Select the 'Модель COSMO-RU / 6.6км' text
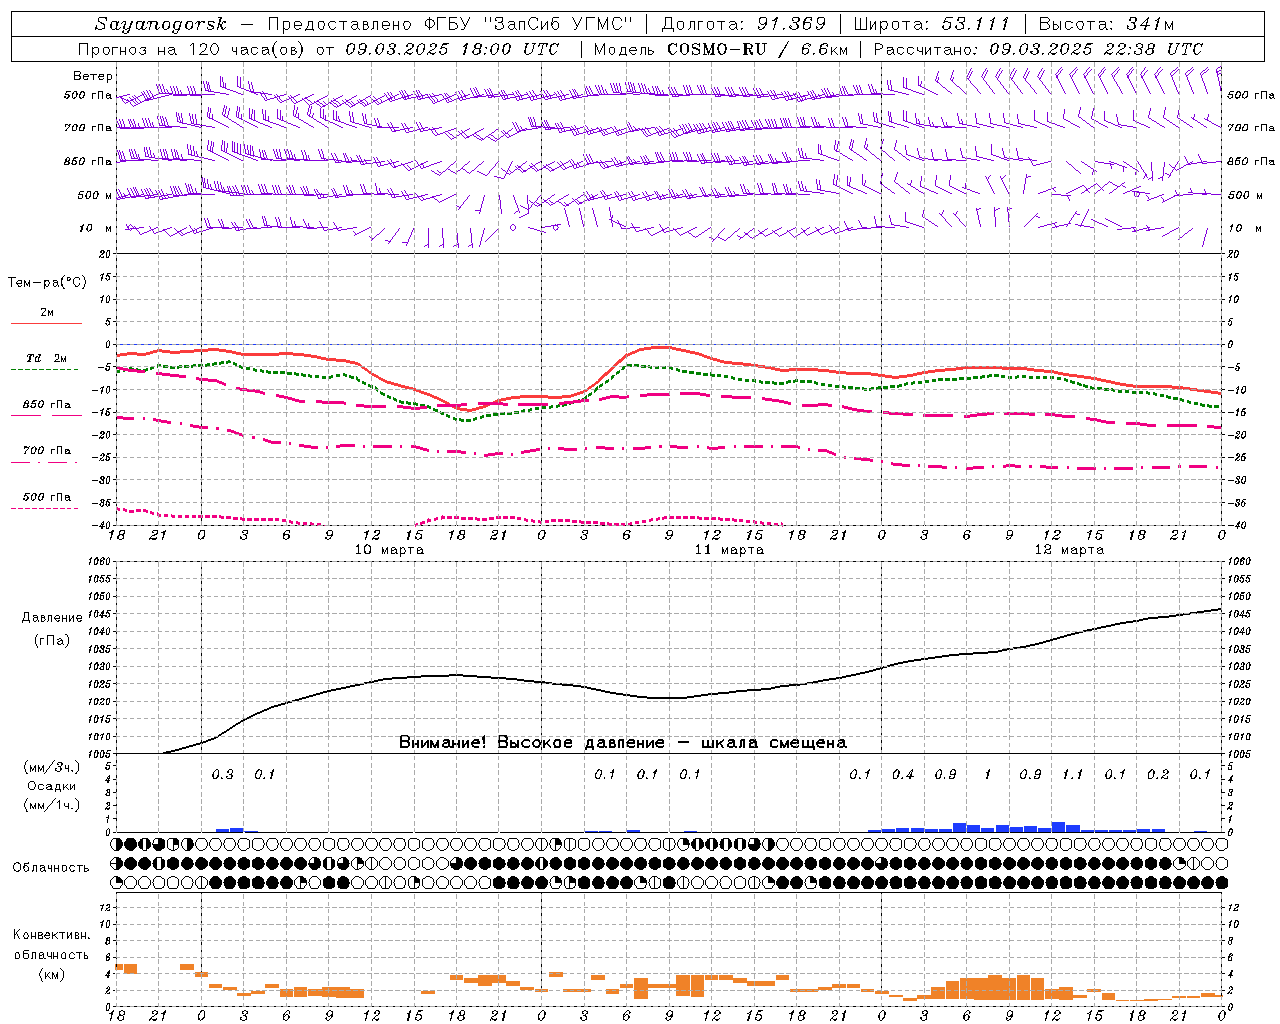 (x=720, y=49)
